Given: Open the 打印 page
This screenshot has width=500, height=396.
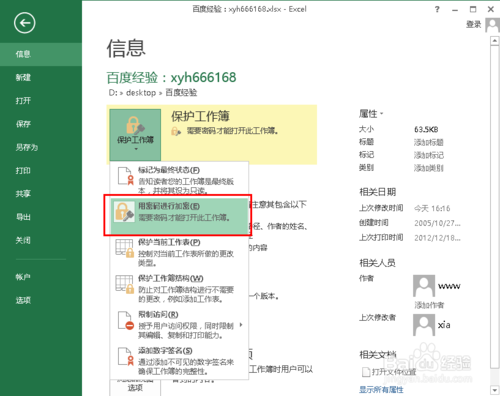Looking at the screenshot, I should point(41,171).
